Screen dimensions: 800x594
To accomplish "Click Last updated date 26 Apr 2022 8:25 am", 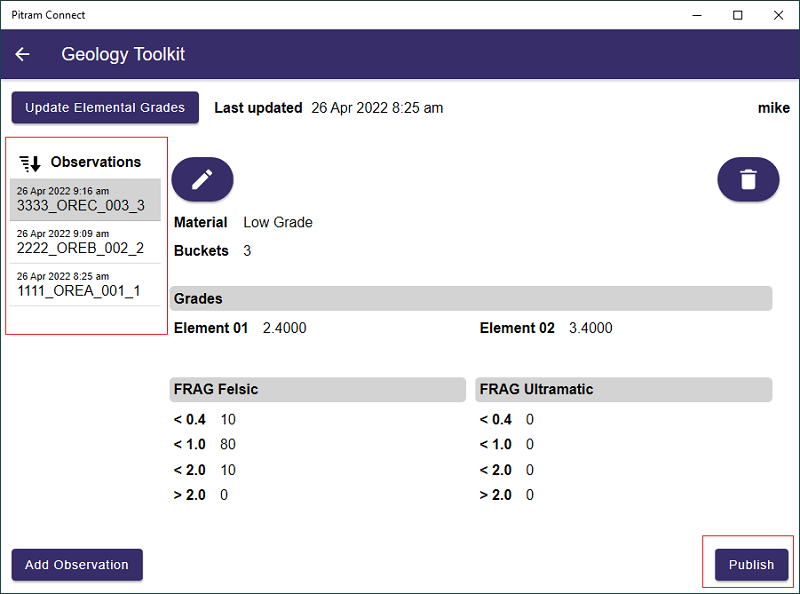I will pyautogui.click(x=377, y=108).
